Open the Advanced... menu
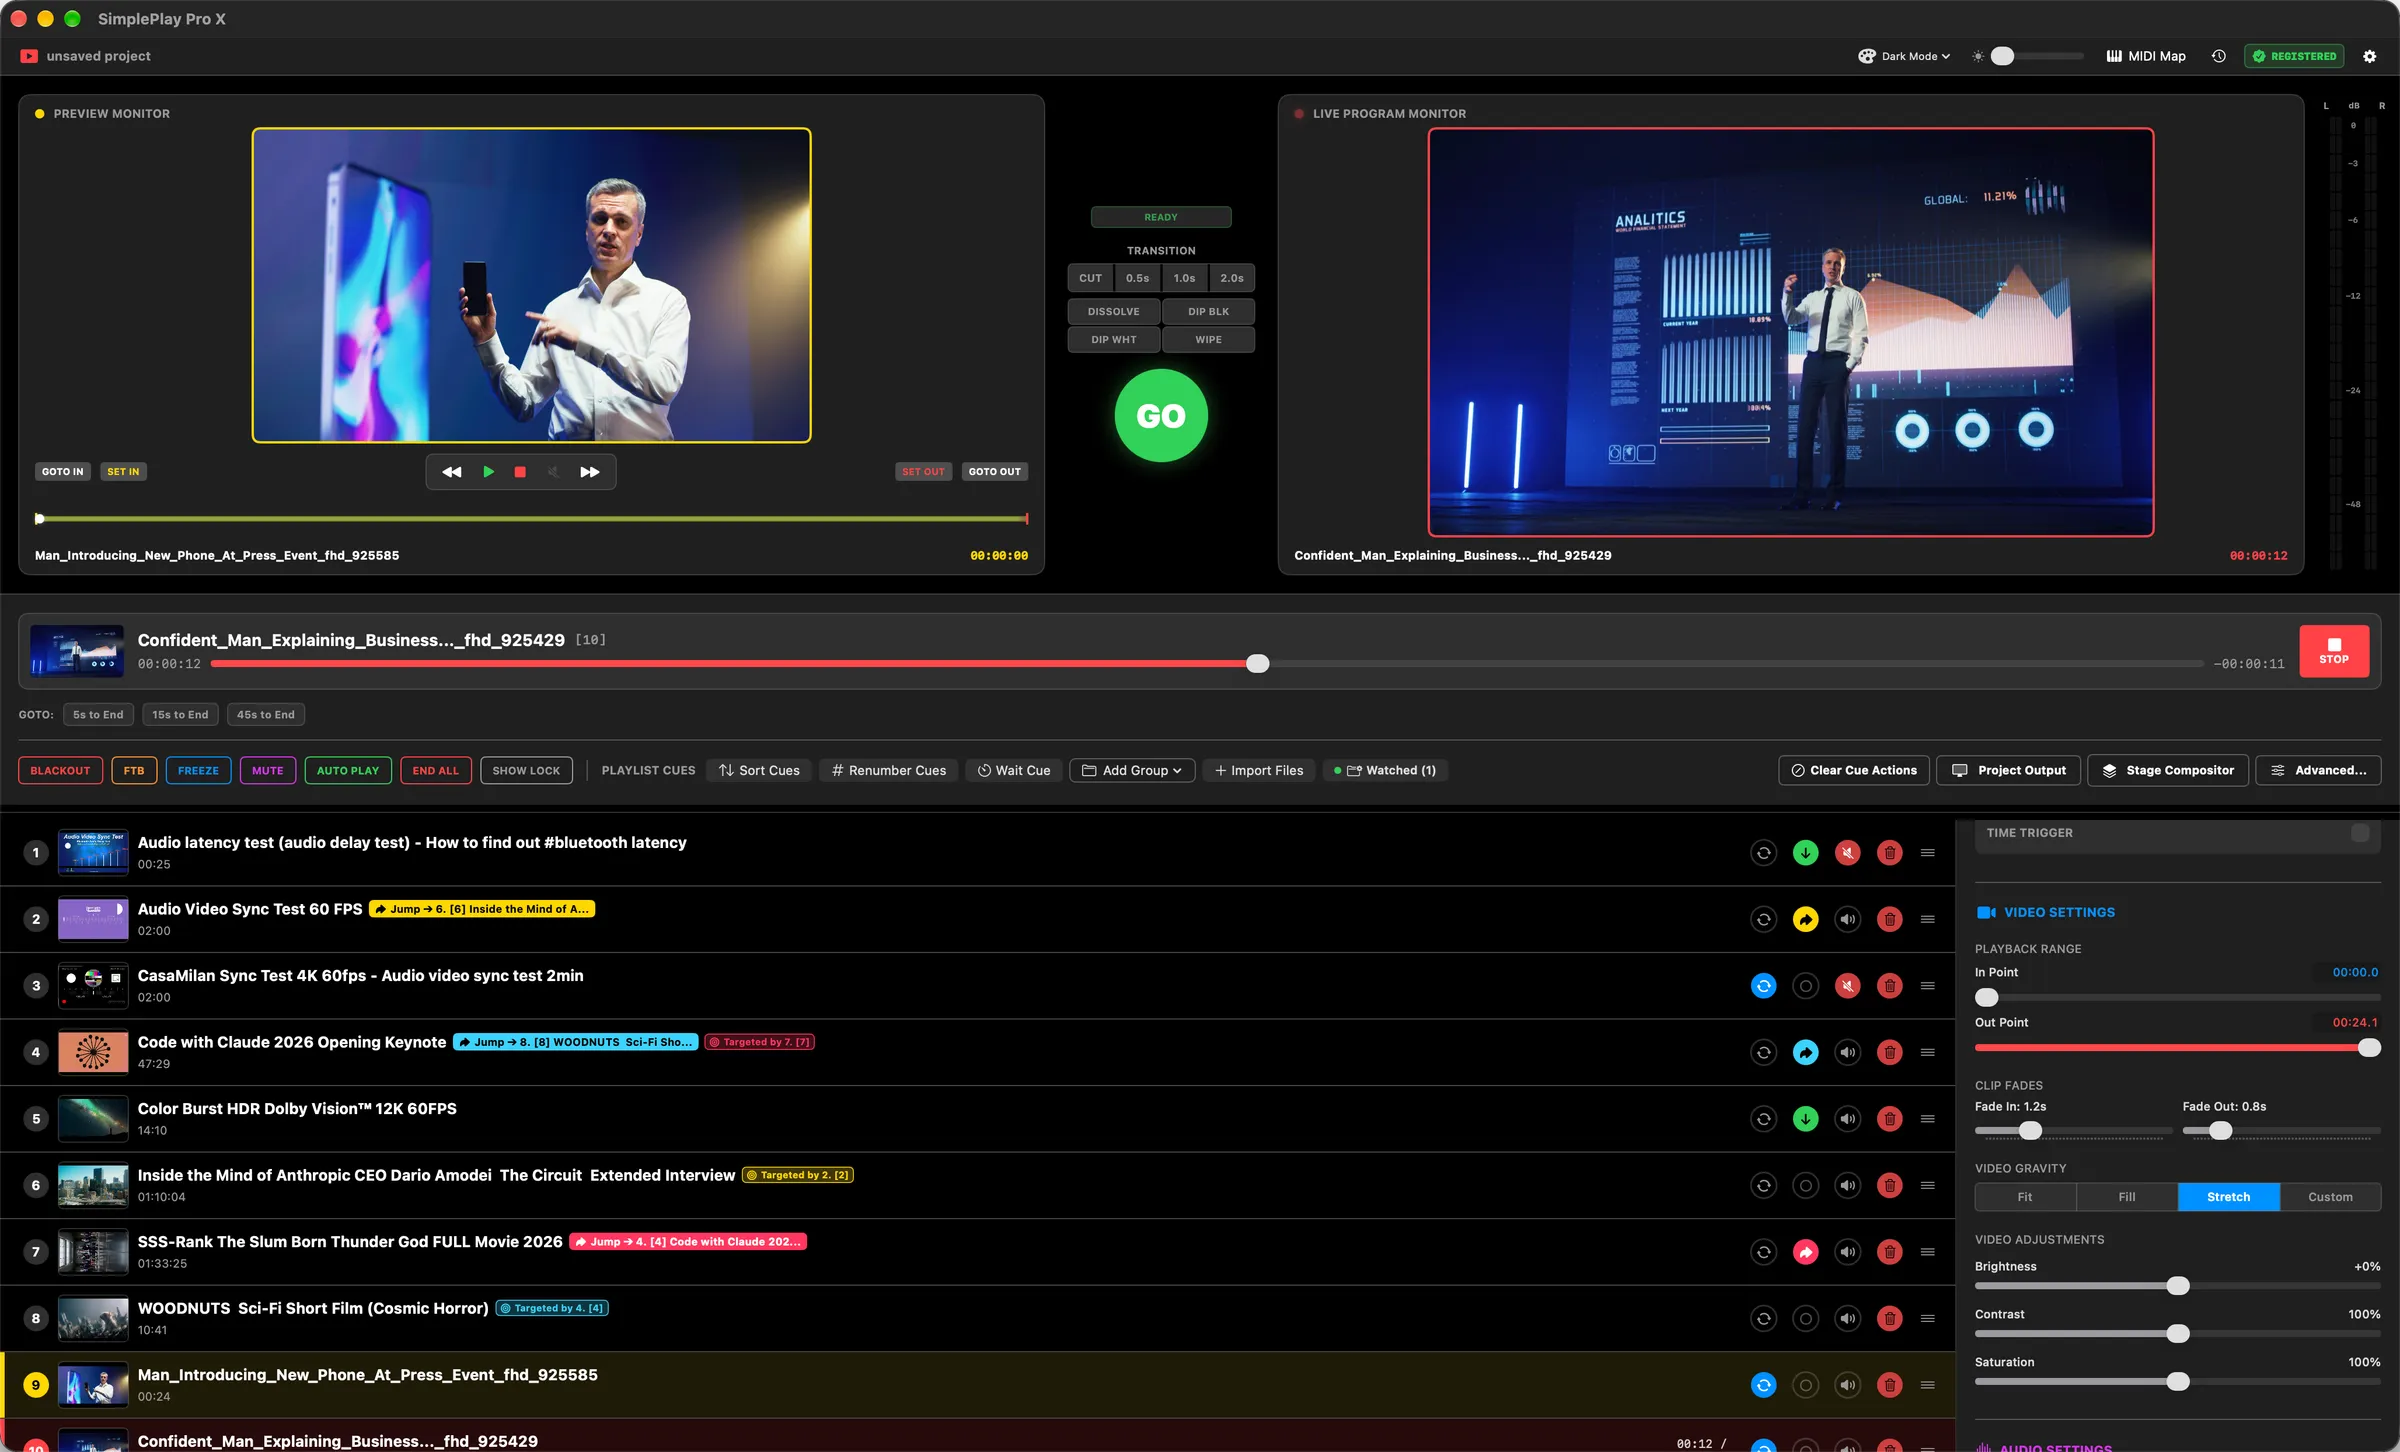The height and width of the screenshot is (1452, 2400). [x=2318, y=771]
